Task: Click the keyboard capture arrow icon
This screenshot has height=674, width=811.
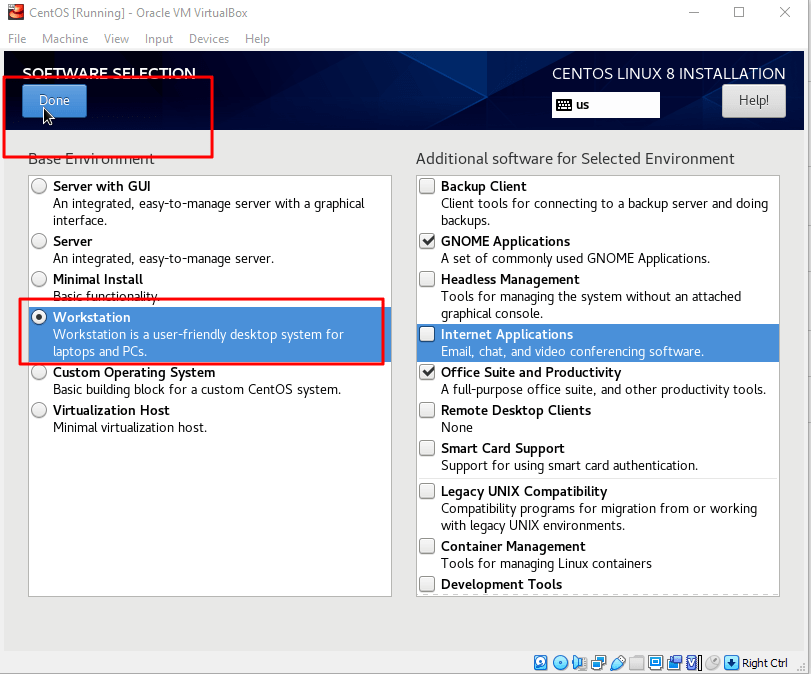Action: pyautogui.click(x=731, y=663)
